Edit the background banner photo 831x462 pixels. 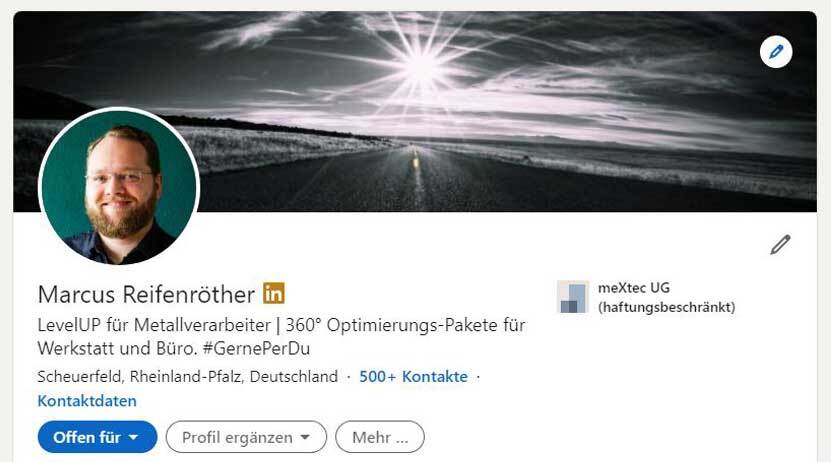click(776, 52)
